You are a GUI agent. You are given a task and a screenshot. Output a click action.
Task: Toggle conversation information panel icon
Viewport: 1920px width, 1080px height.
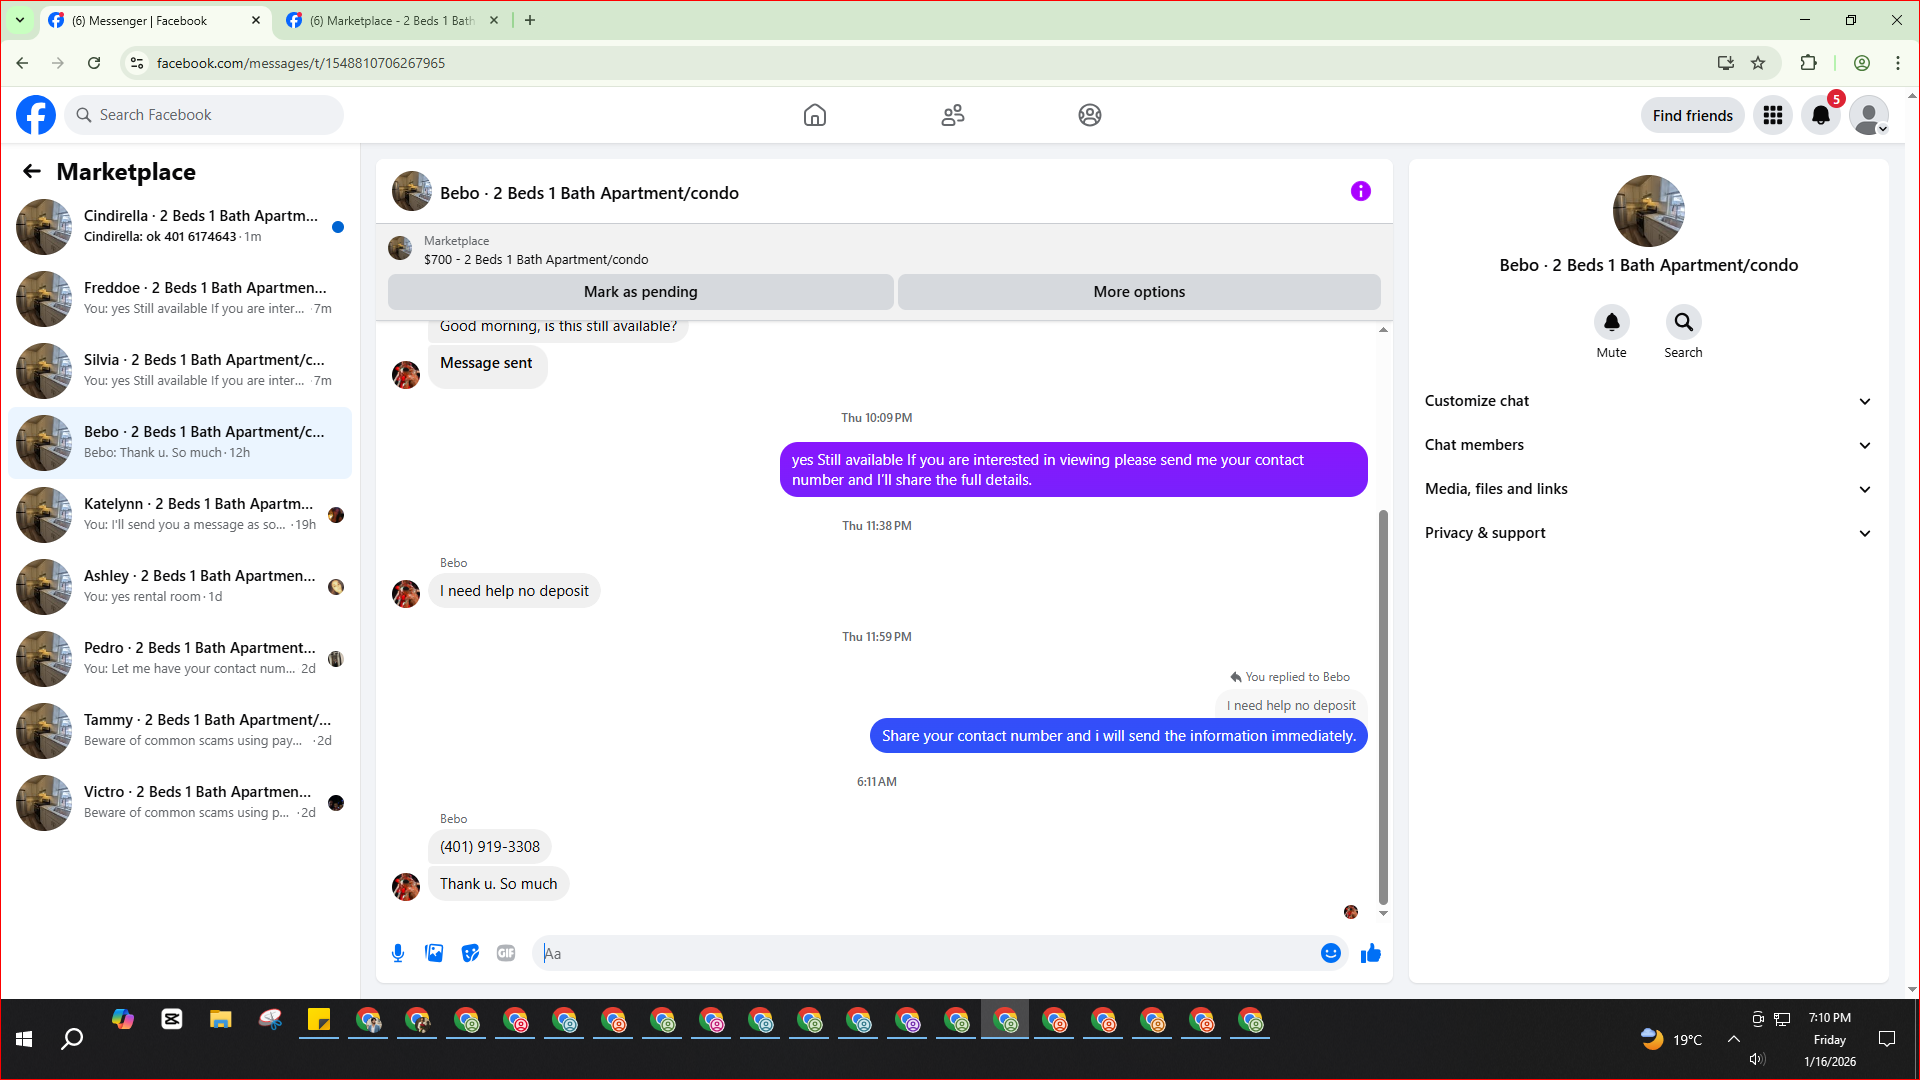(x=1360, y=191)
